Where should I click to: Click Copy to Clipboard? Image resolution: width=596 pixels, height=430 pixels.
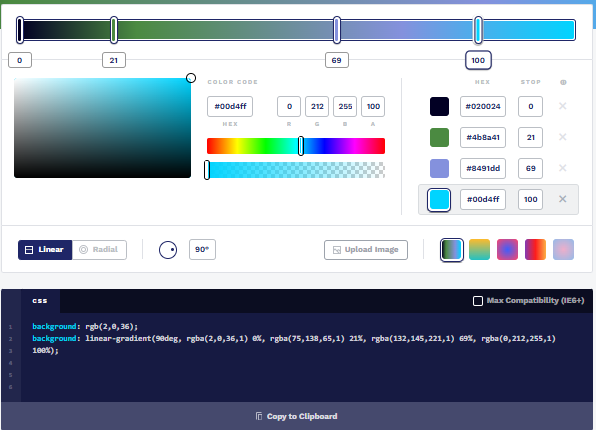[296, 416]
